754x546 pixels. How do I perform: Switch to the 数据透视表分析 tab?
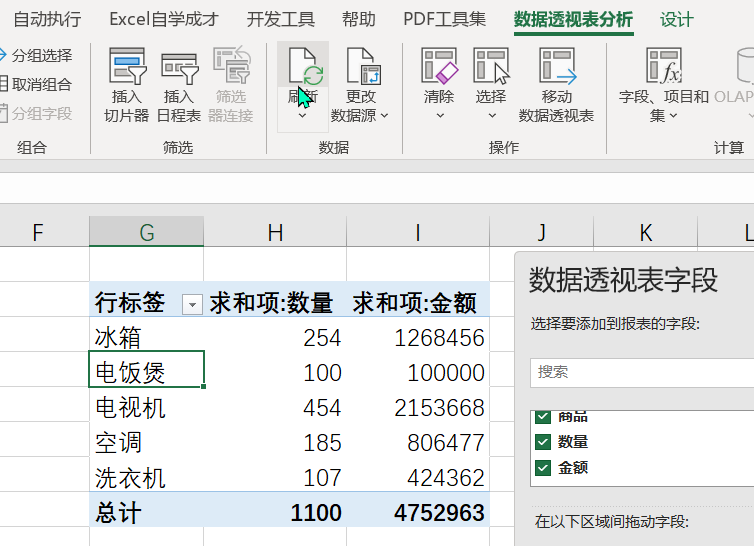574,19
